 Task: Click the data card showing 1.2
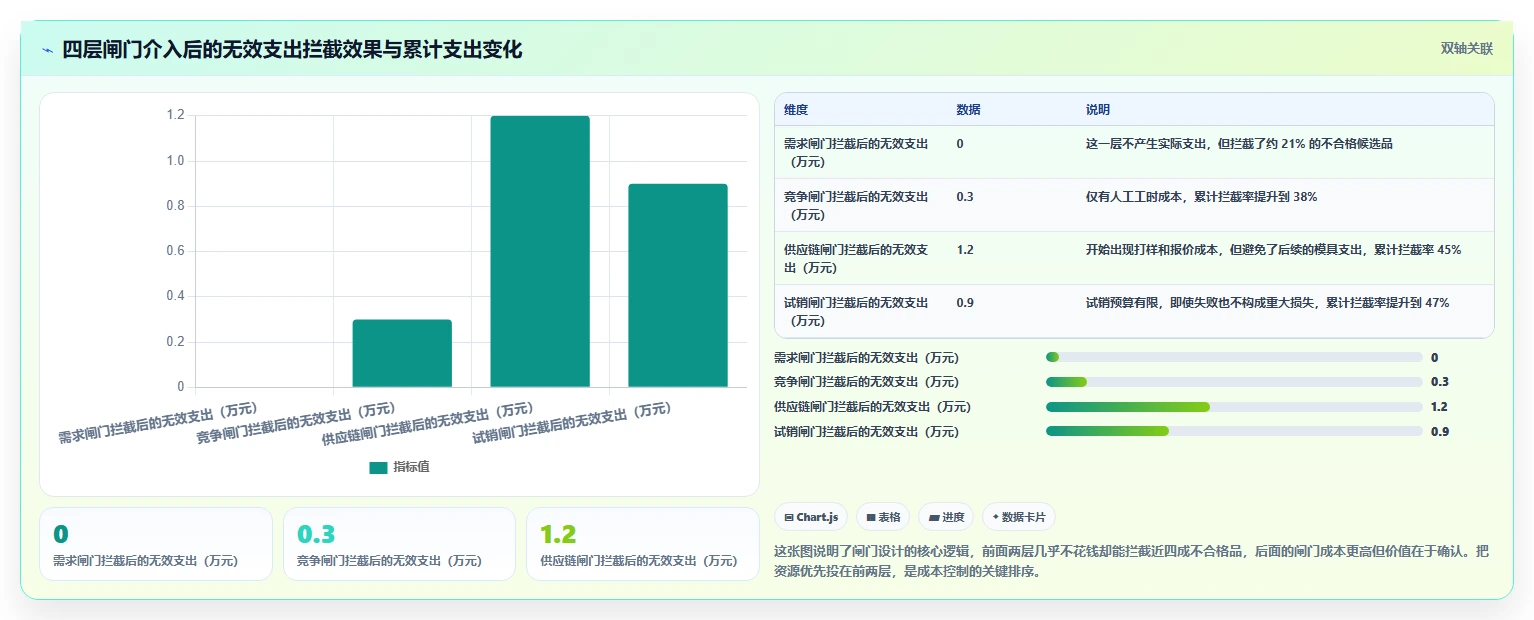(x=643, y=544)
